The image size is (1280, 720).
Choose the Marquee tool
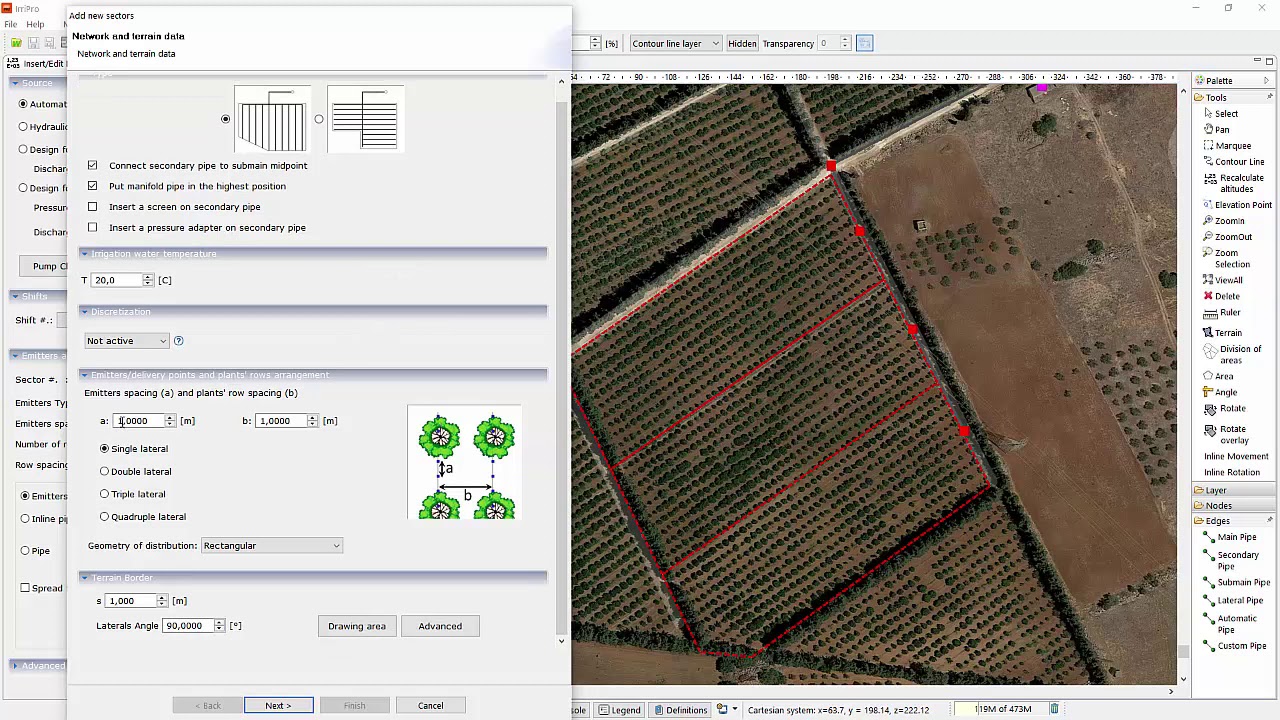pos(1231,145)
